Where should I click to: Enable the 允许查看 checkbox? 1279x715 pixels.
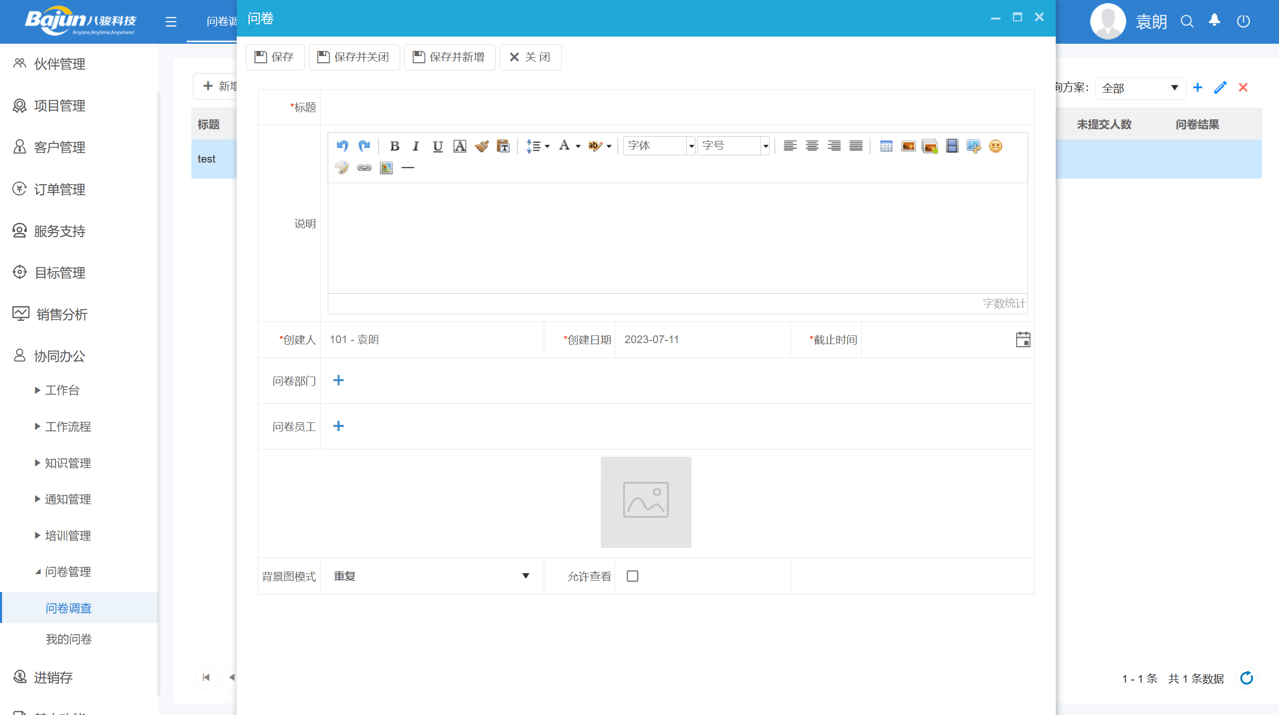click(x=632, y=576)
